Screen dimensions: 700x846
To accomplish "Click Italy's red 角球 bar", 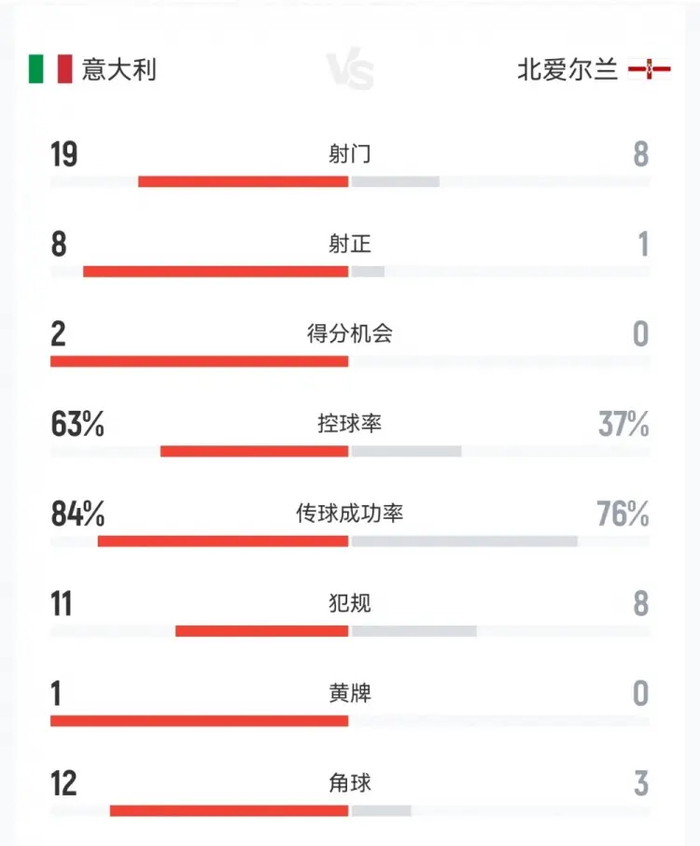I will tap(229, 810).
